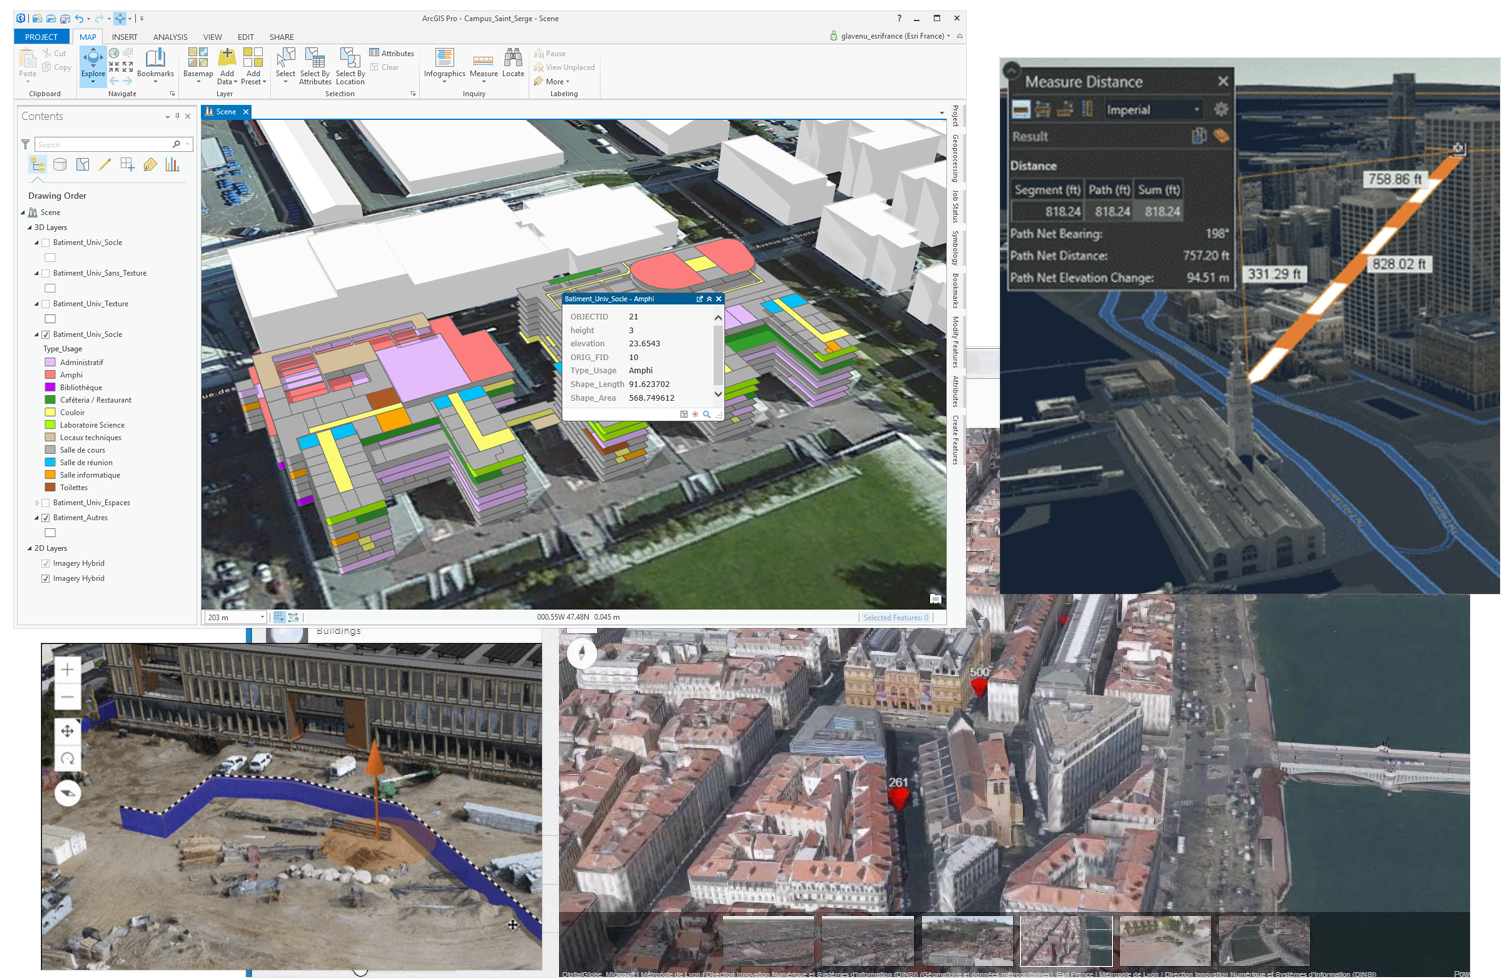This screenshot has height=978, width=1506.
Task: Switch to the SHARE ribbon tab
Action: tap(282, 37)
